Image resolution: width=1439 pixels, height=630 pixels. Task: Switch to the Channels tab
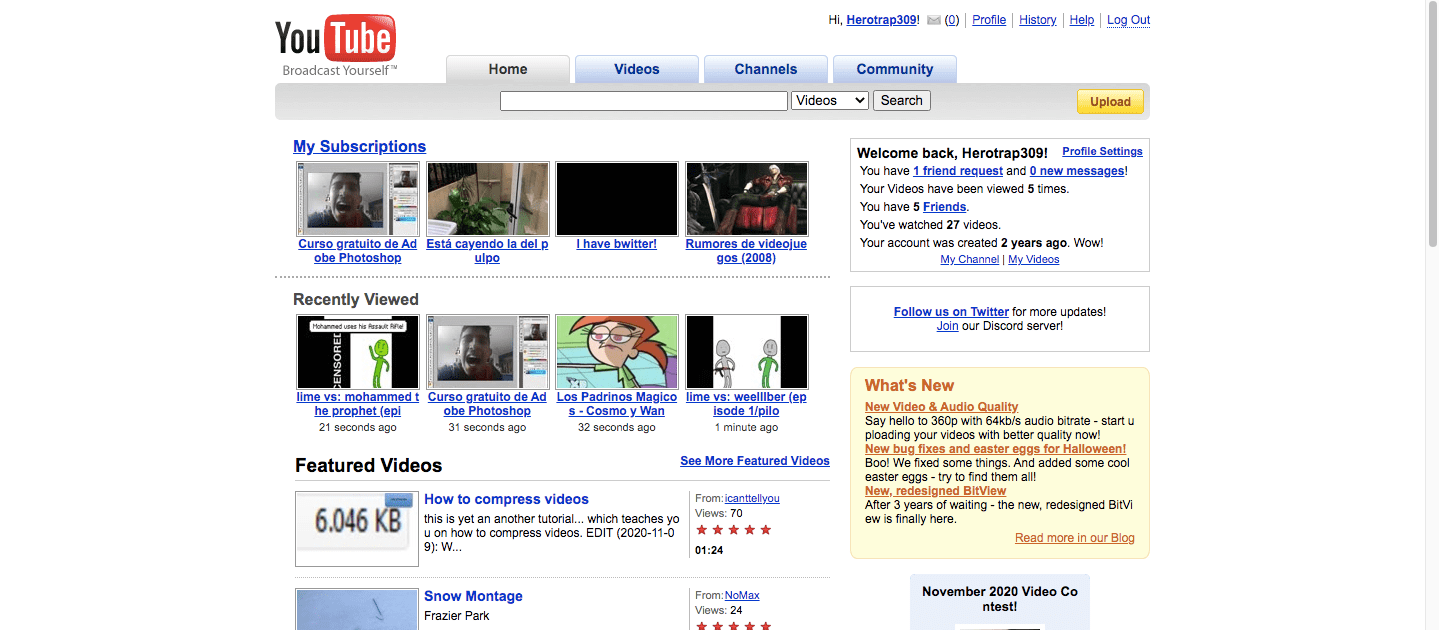765,68
